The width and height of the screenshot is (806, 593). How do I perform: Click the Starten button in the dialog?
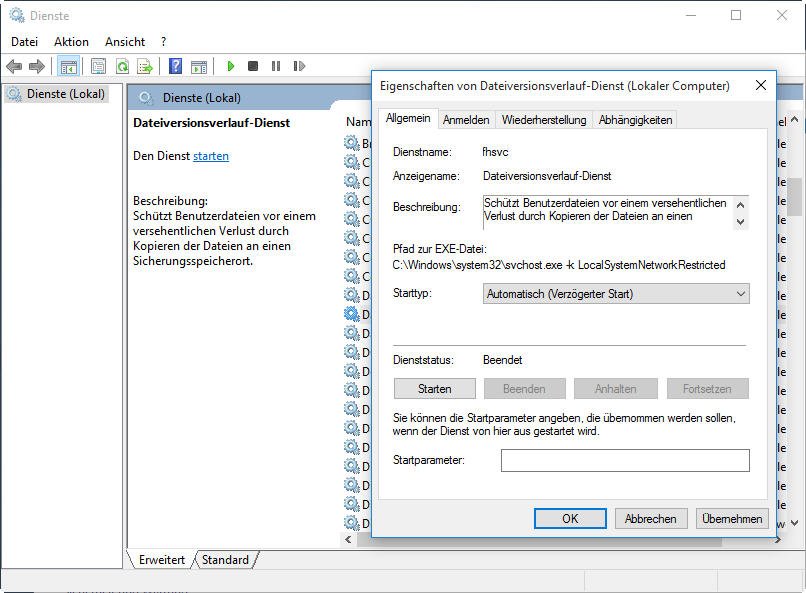pyautogui.click(x=434, y=389)
